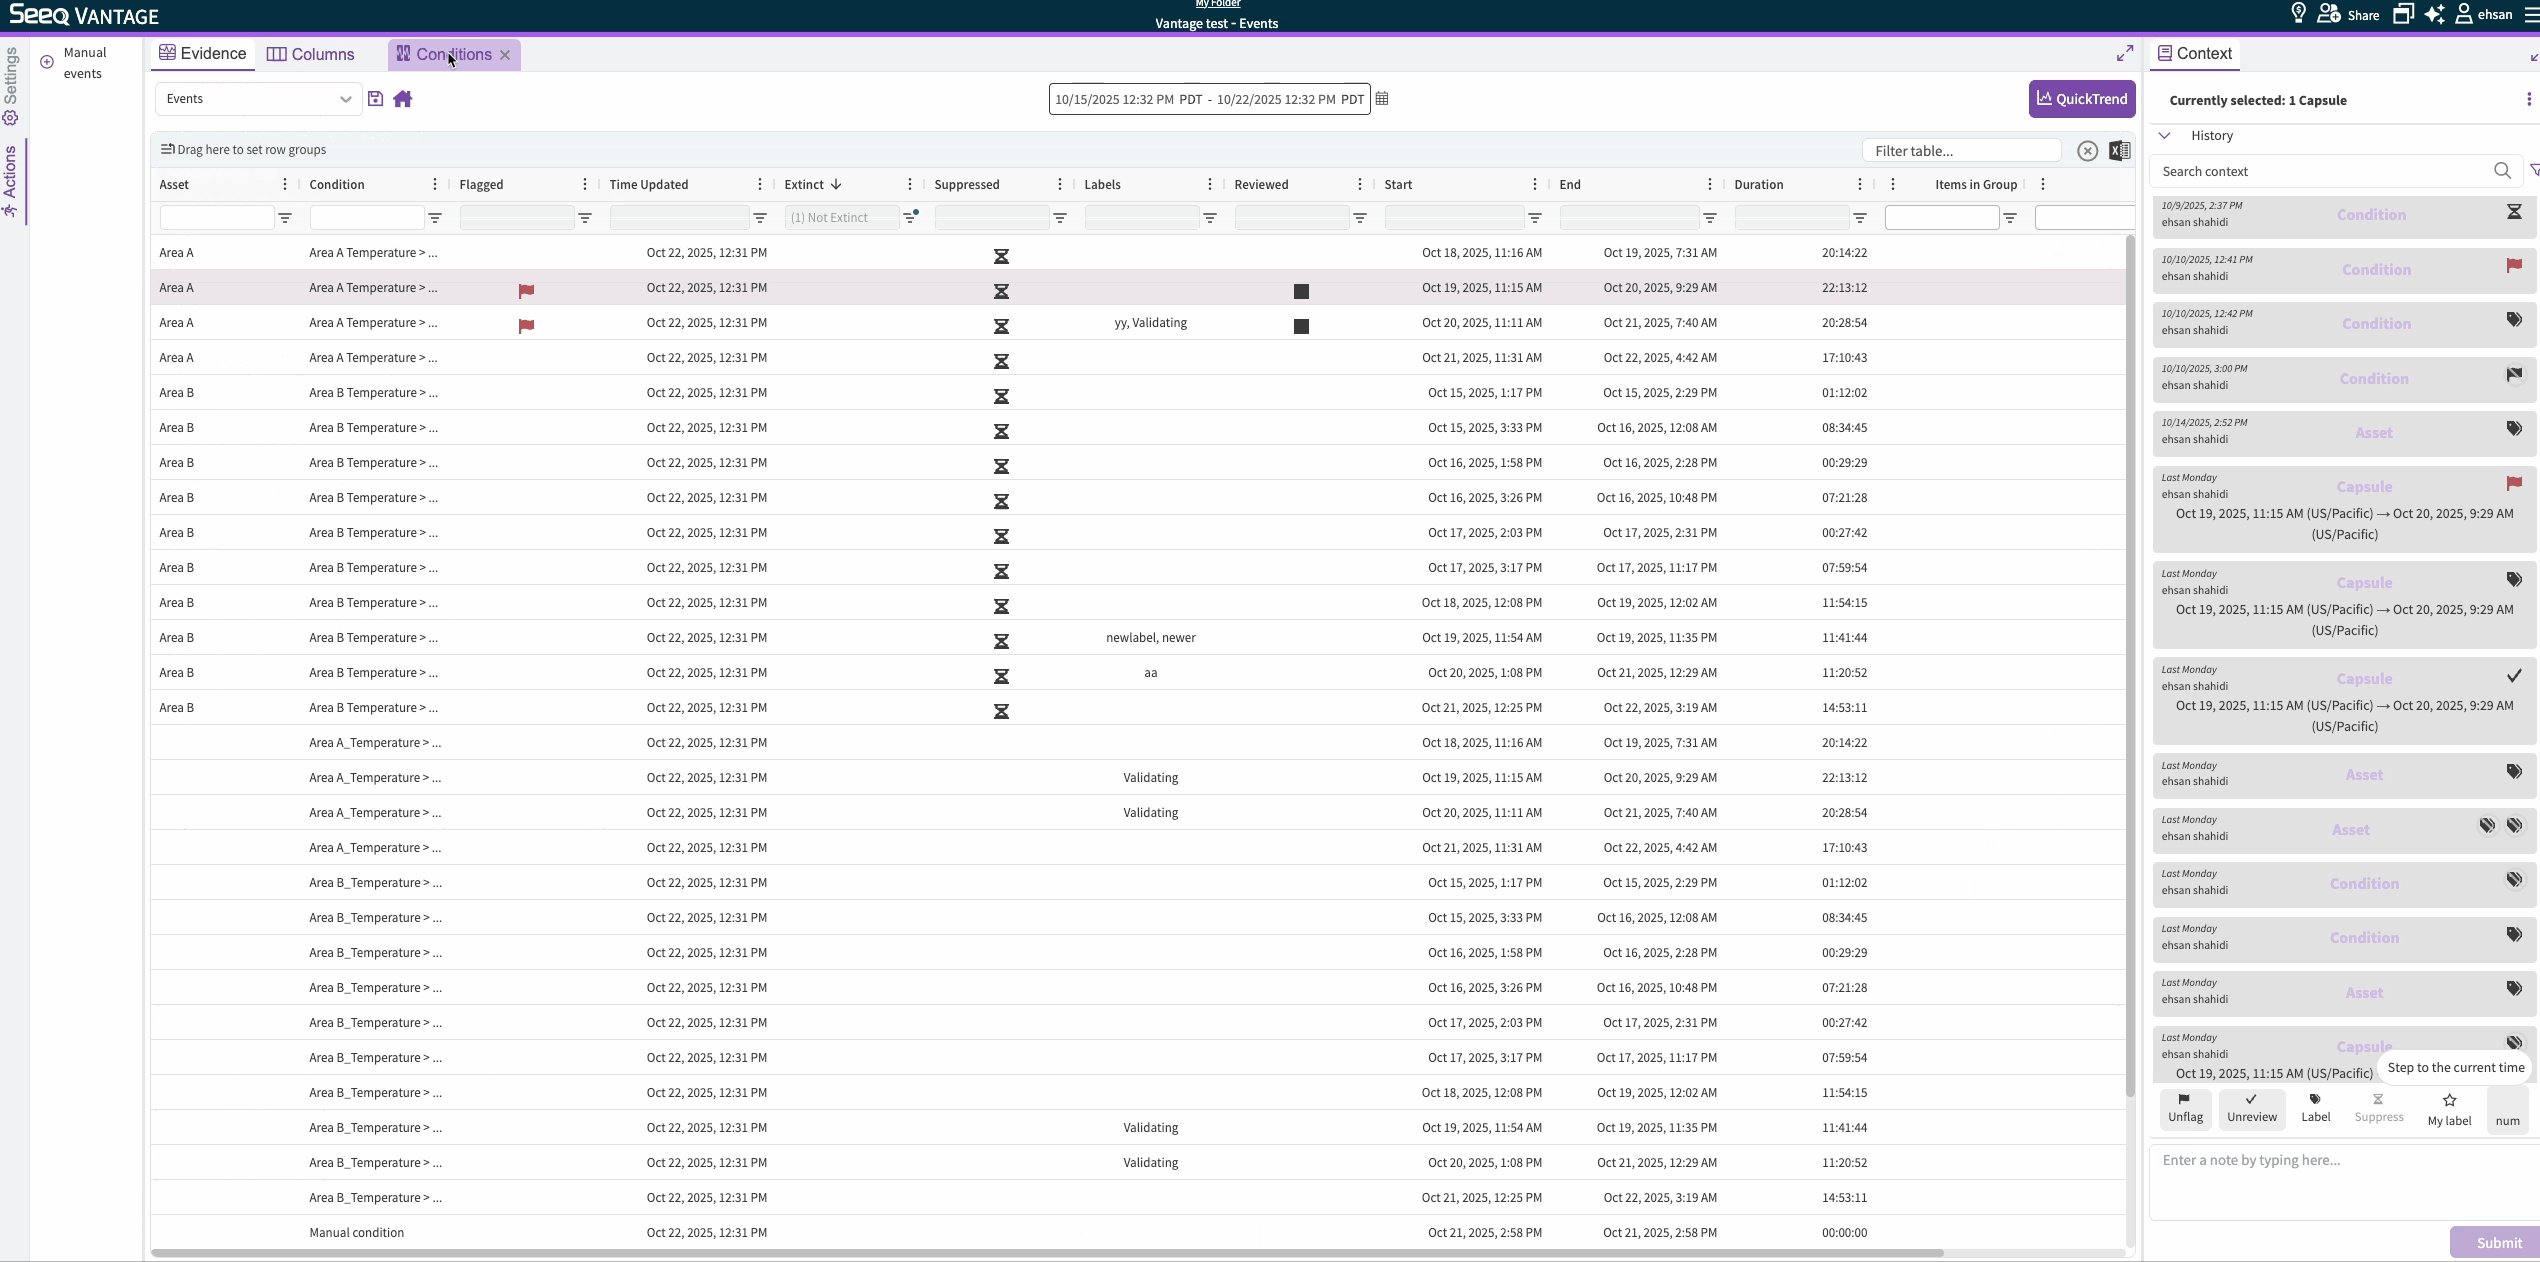Click the QuickTrend button
Screen dimensions: 2540x1262
[2082, 99]
